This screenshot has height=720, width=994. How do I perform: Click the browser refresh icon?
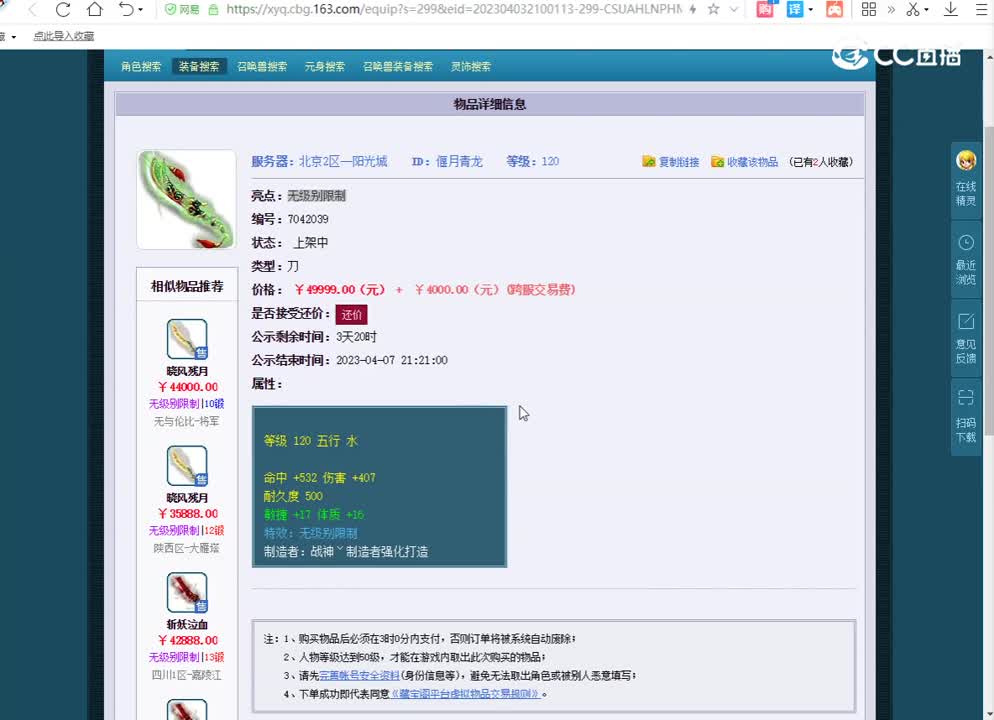coord(63,10)
